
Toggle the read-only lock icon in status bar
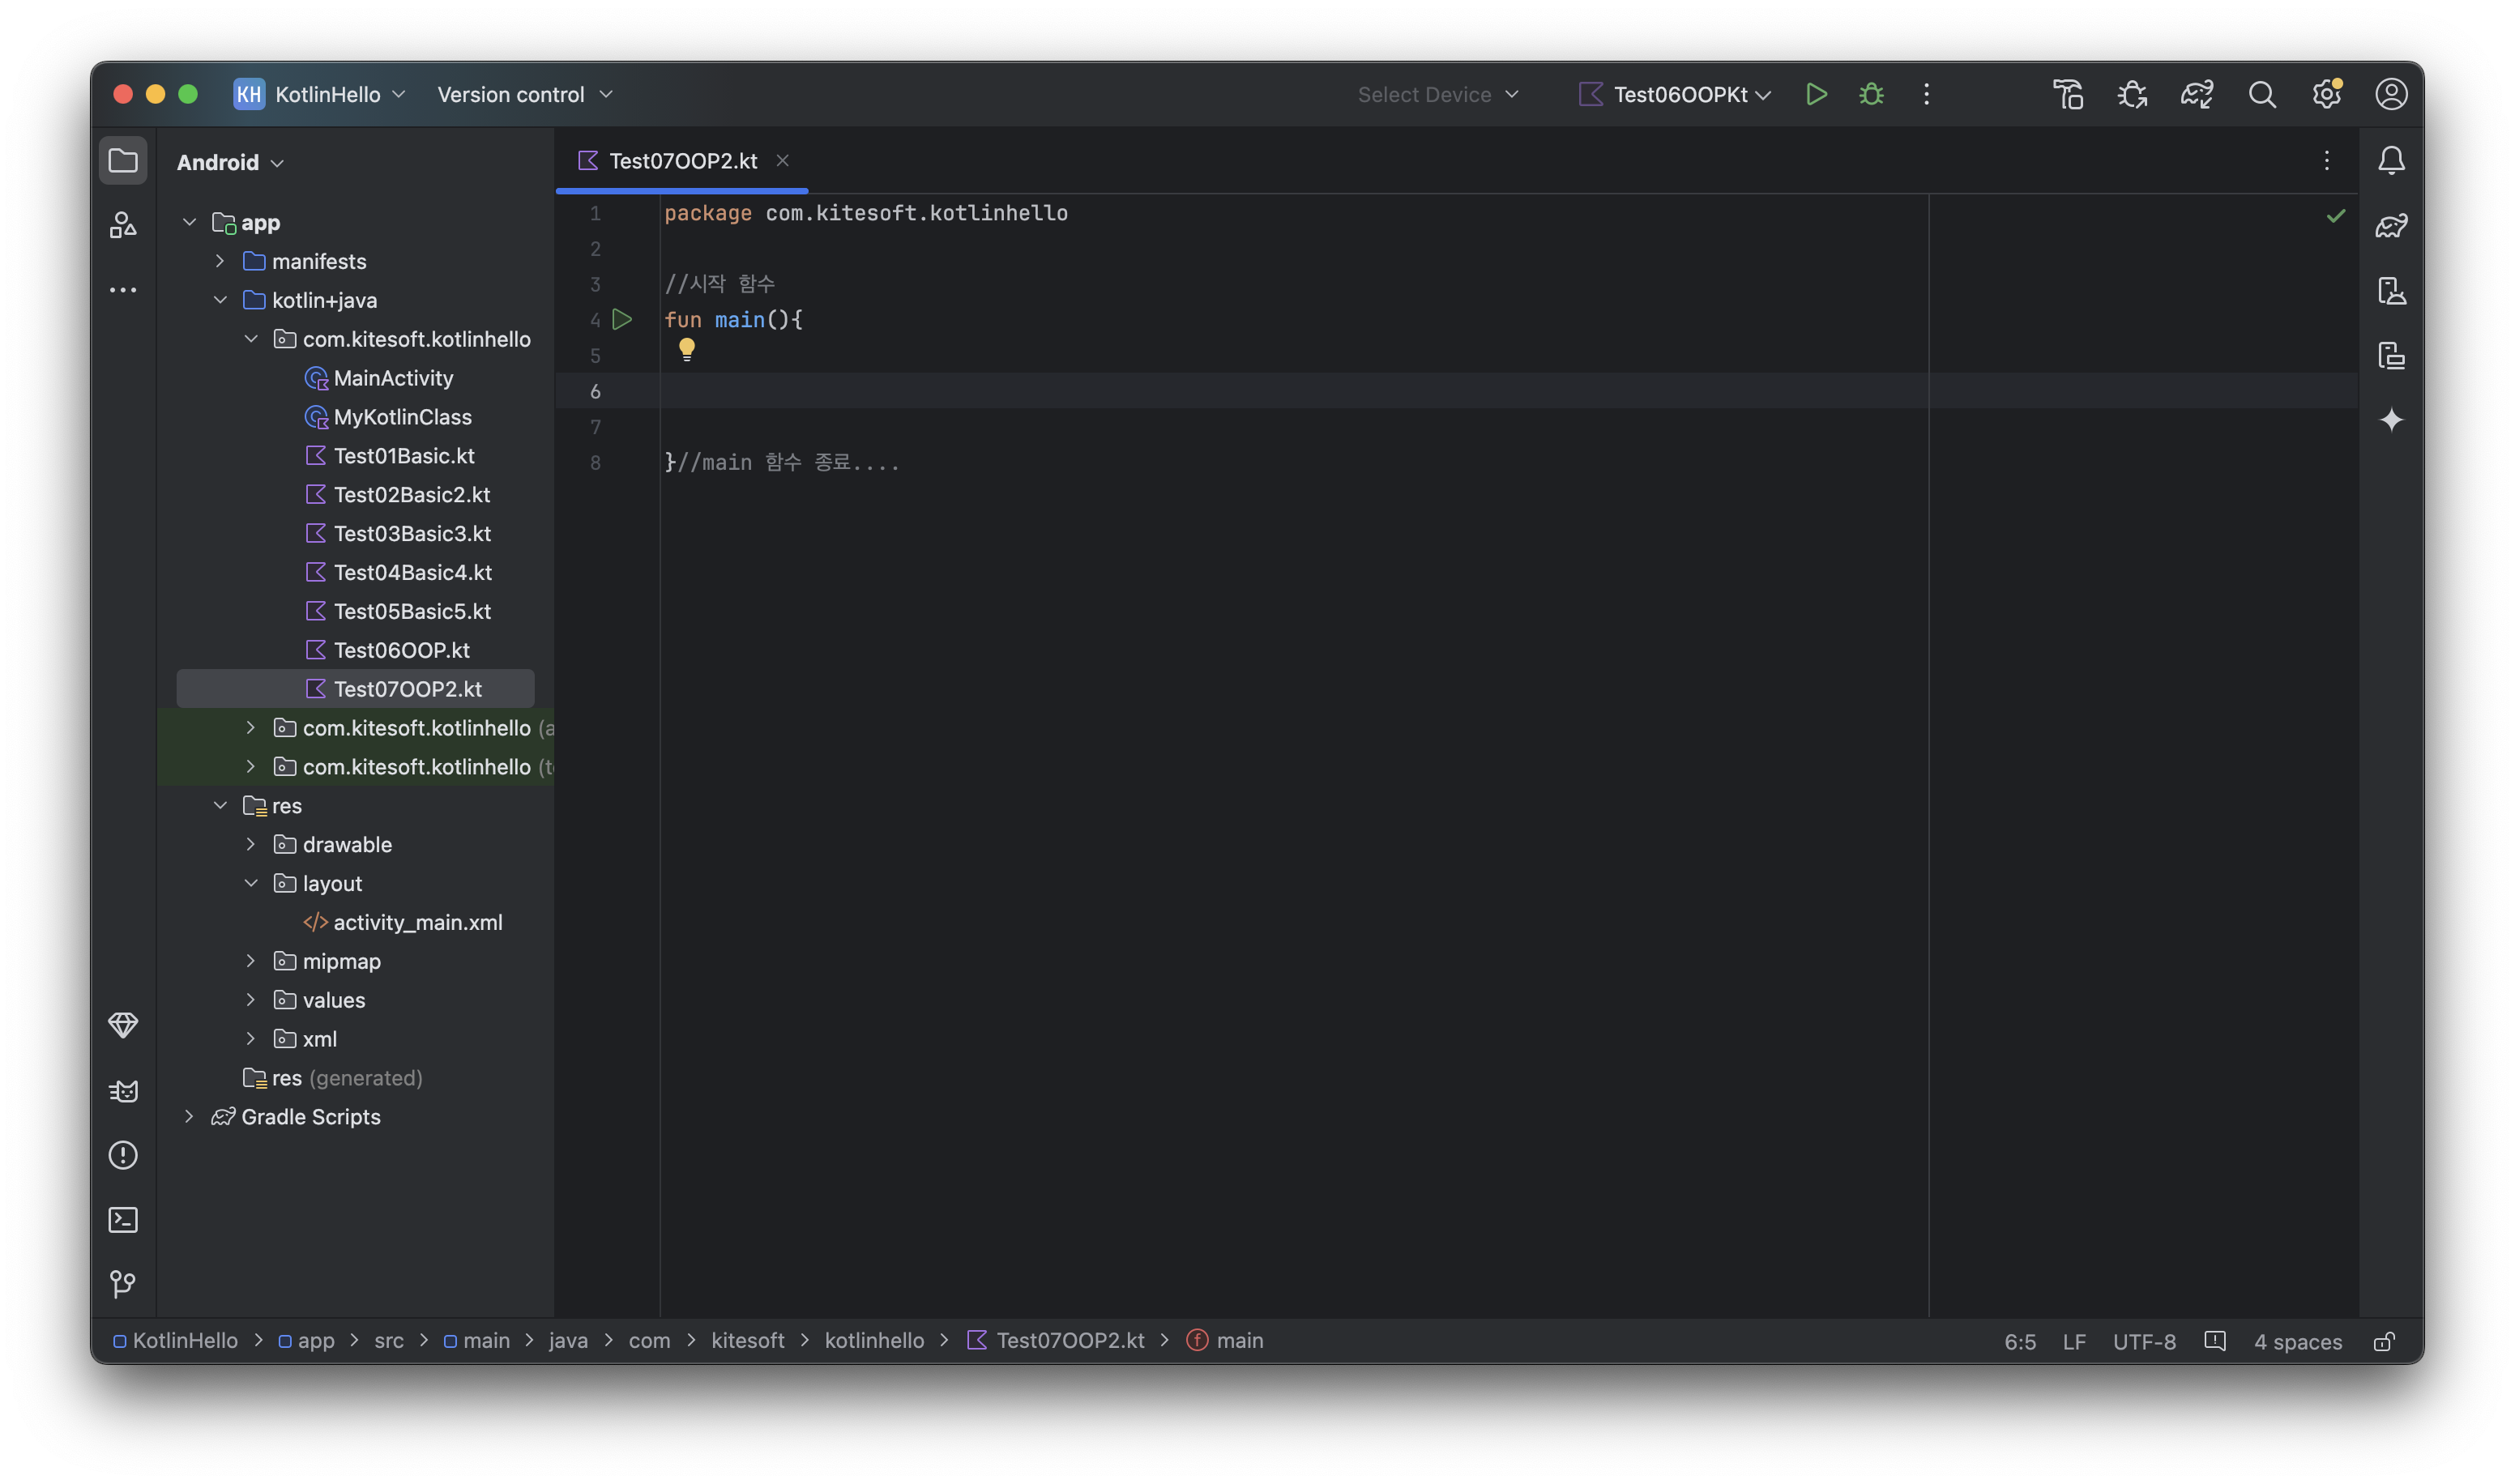point(2384,1341)
